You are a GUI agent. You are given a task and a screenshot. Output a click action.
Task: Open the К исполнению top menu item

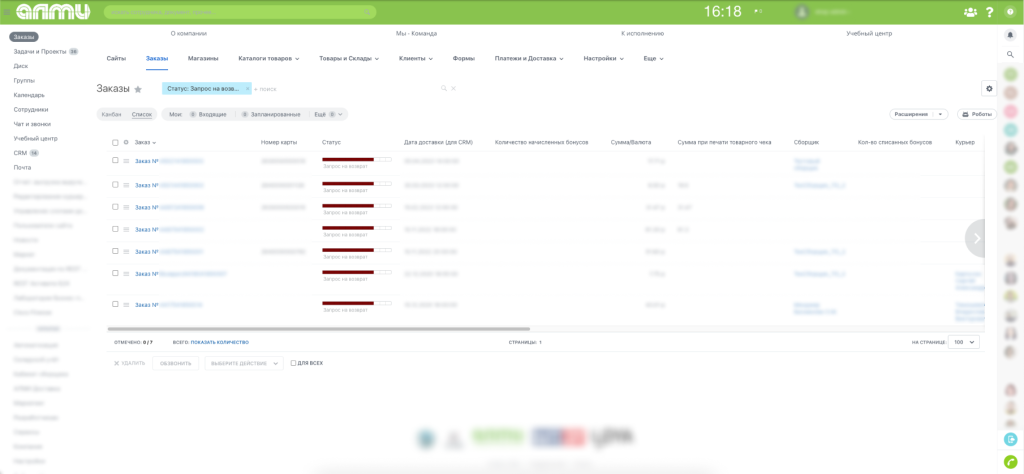(642, 33)
